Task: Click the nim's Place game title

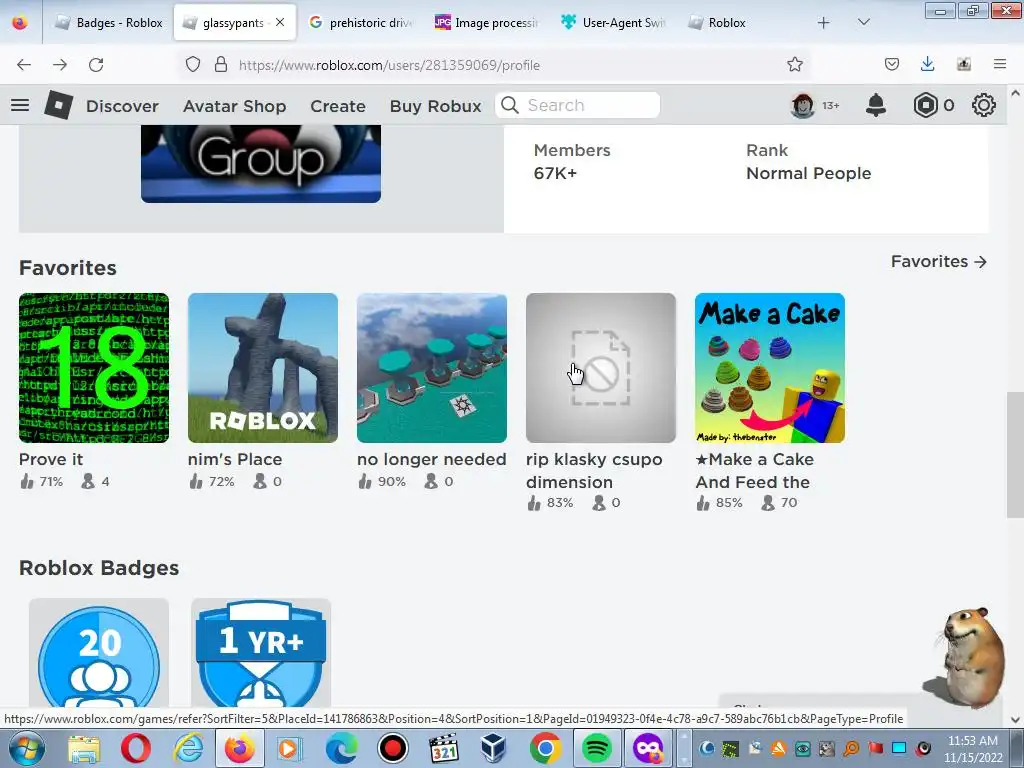Action: [235, 460]
